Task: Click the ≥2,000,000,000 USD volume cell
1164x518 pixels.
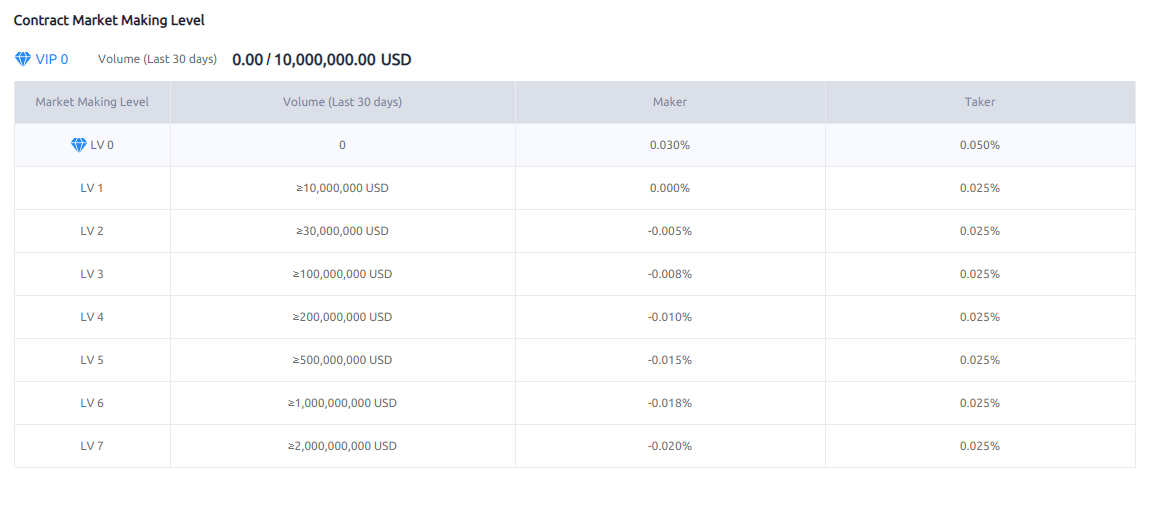Action: pyautogui.click(x=342, y=446)
